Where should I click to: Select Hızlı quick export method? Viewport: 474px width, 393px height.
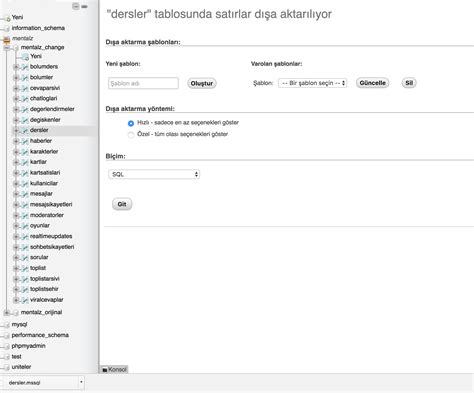coord(131,123)
